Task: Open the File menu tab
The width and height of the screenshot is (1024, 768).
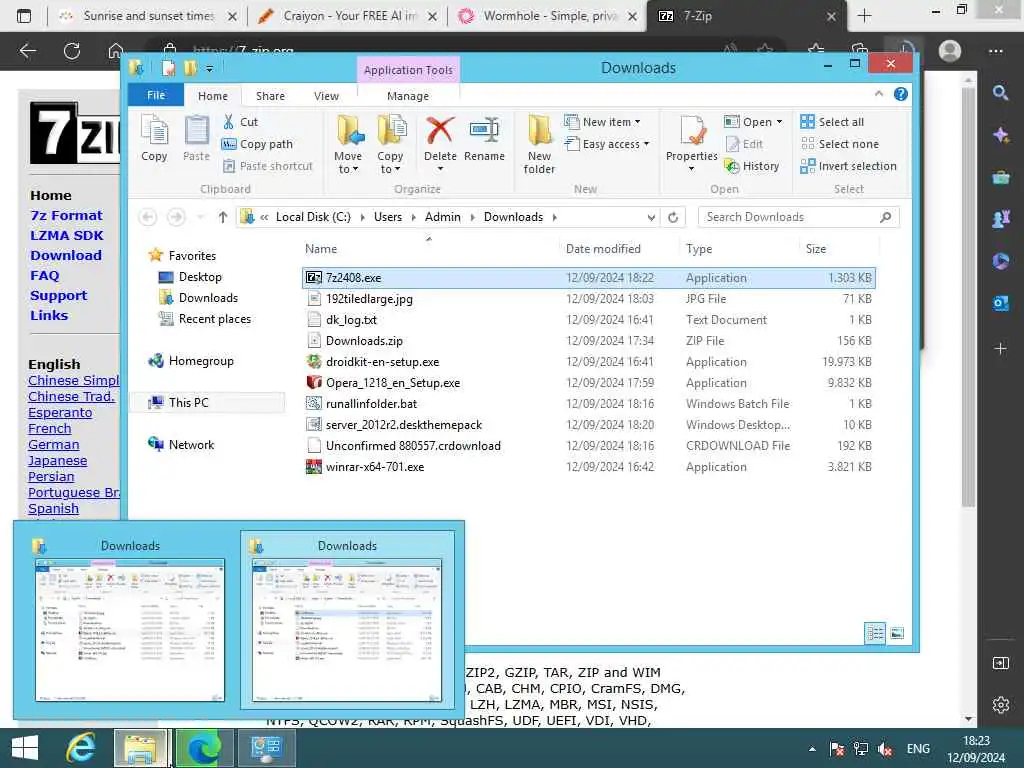Action: click(156, 95)
